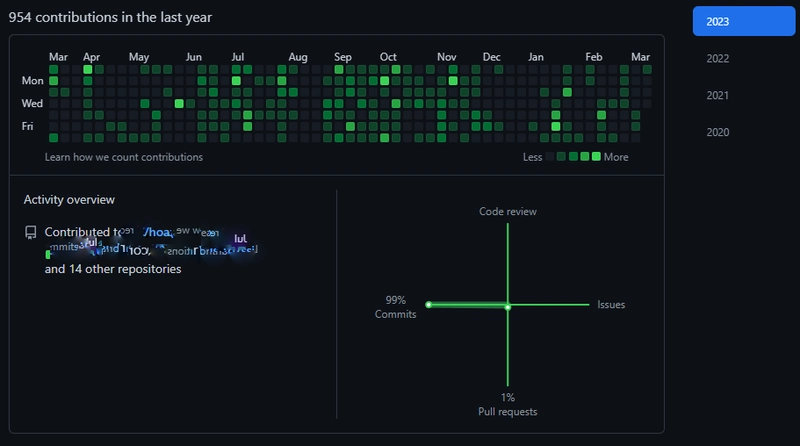This screenshot has width=800, height=446.
Task: Open Learn how we count contributions link
Action: (x=124, y=157)
